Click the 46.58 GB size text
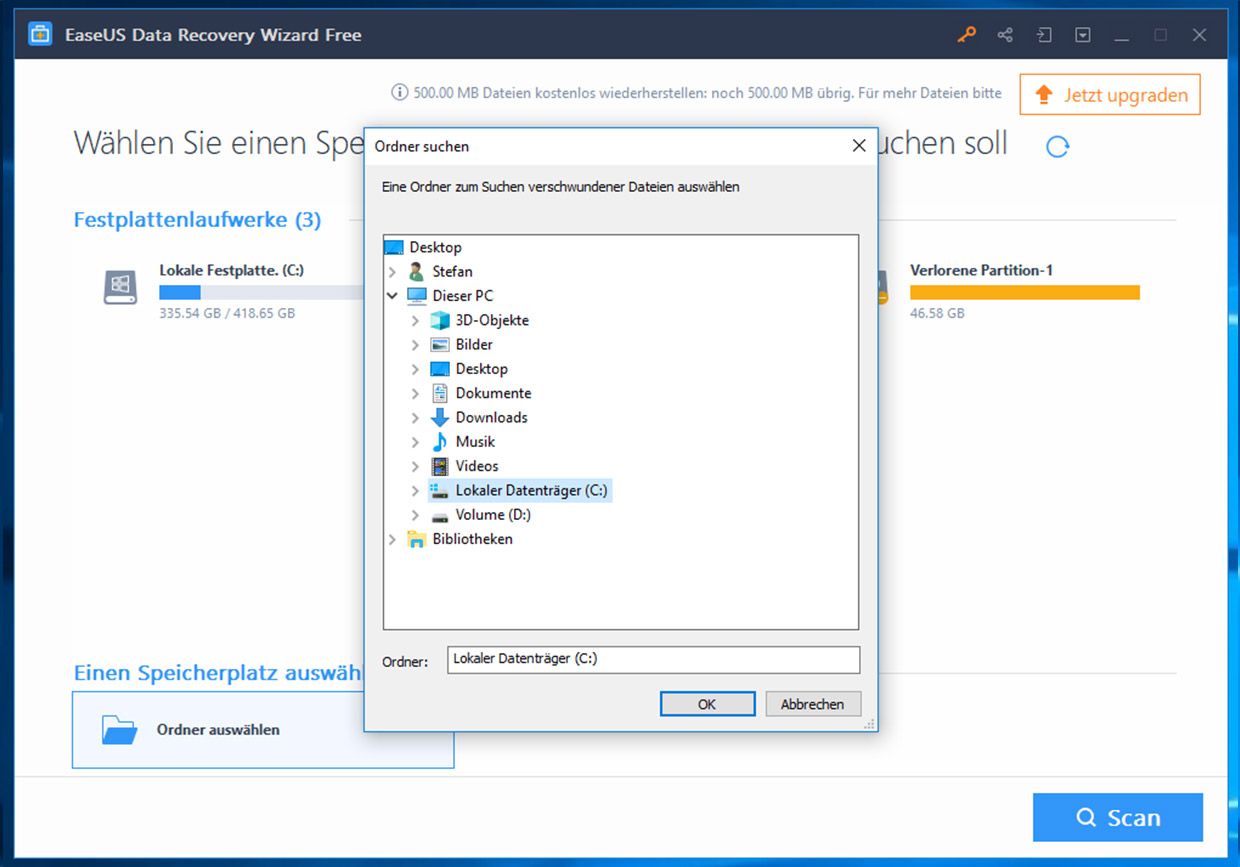The height and width of the screenshot is (867, 1240). tap(937, 313)
